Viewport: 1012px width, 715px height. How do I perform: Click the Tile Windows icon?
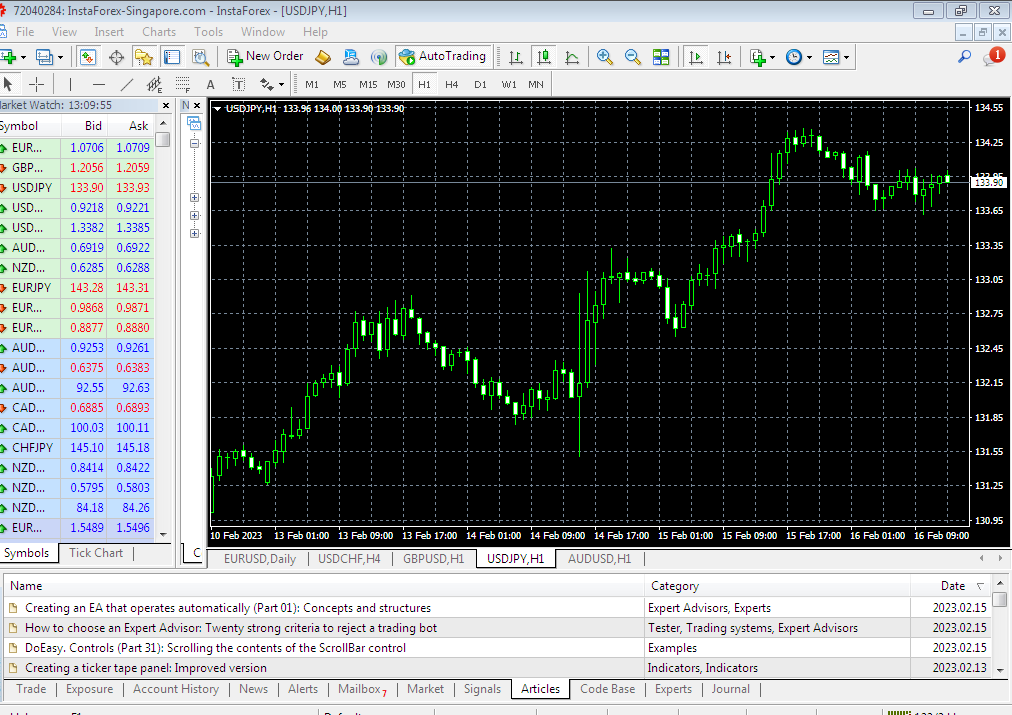pyautogui.click(x=661, y=57)
